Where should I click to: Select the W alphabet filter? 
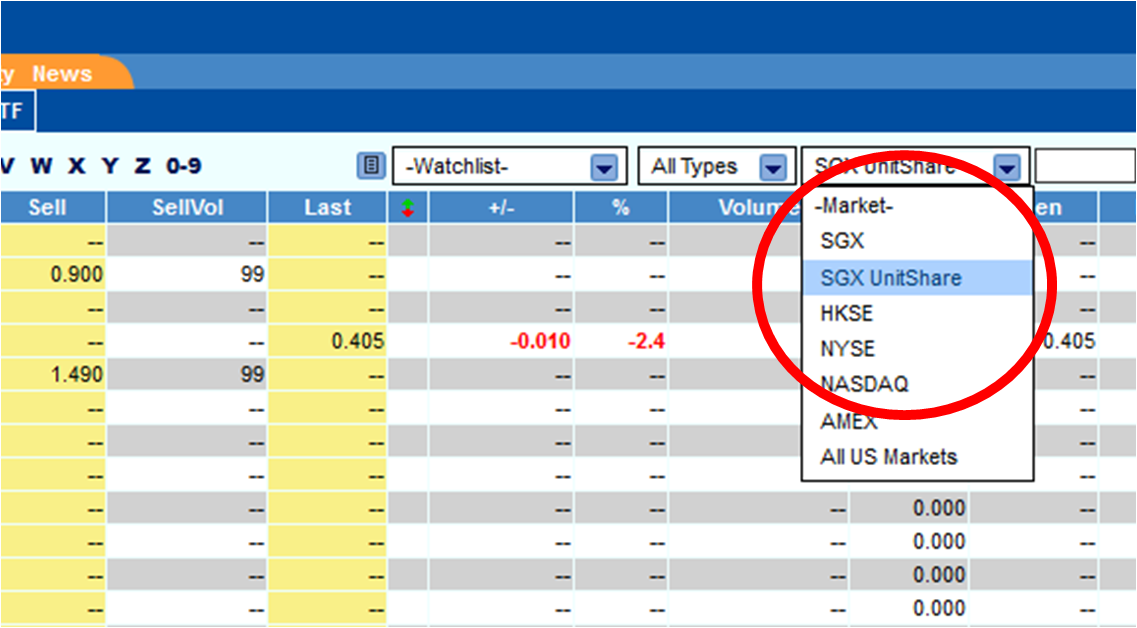(41, 165)
